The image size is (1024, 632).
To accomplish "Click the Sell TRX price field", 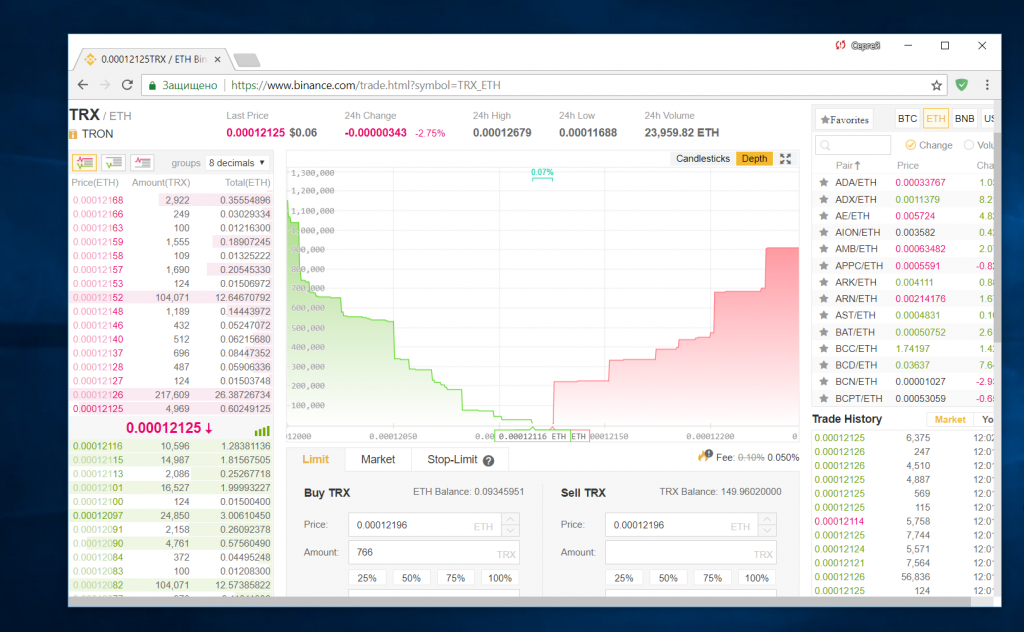I will pos(682,525).
